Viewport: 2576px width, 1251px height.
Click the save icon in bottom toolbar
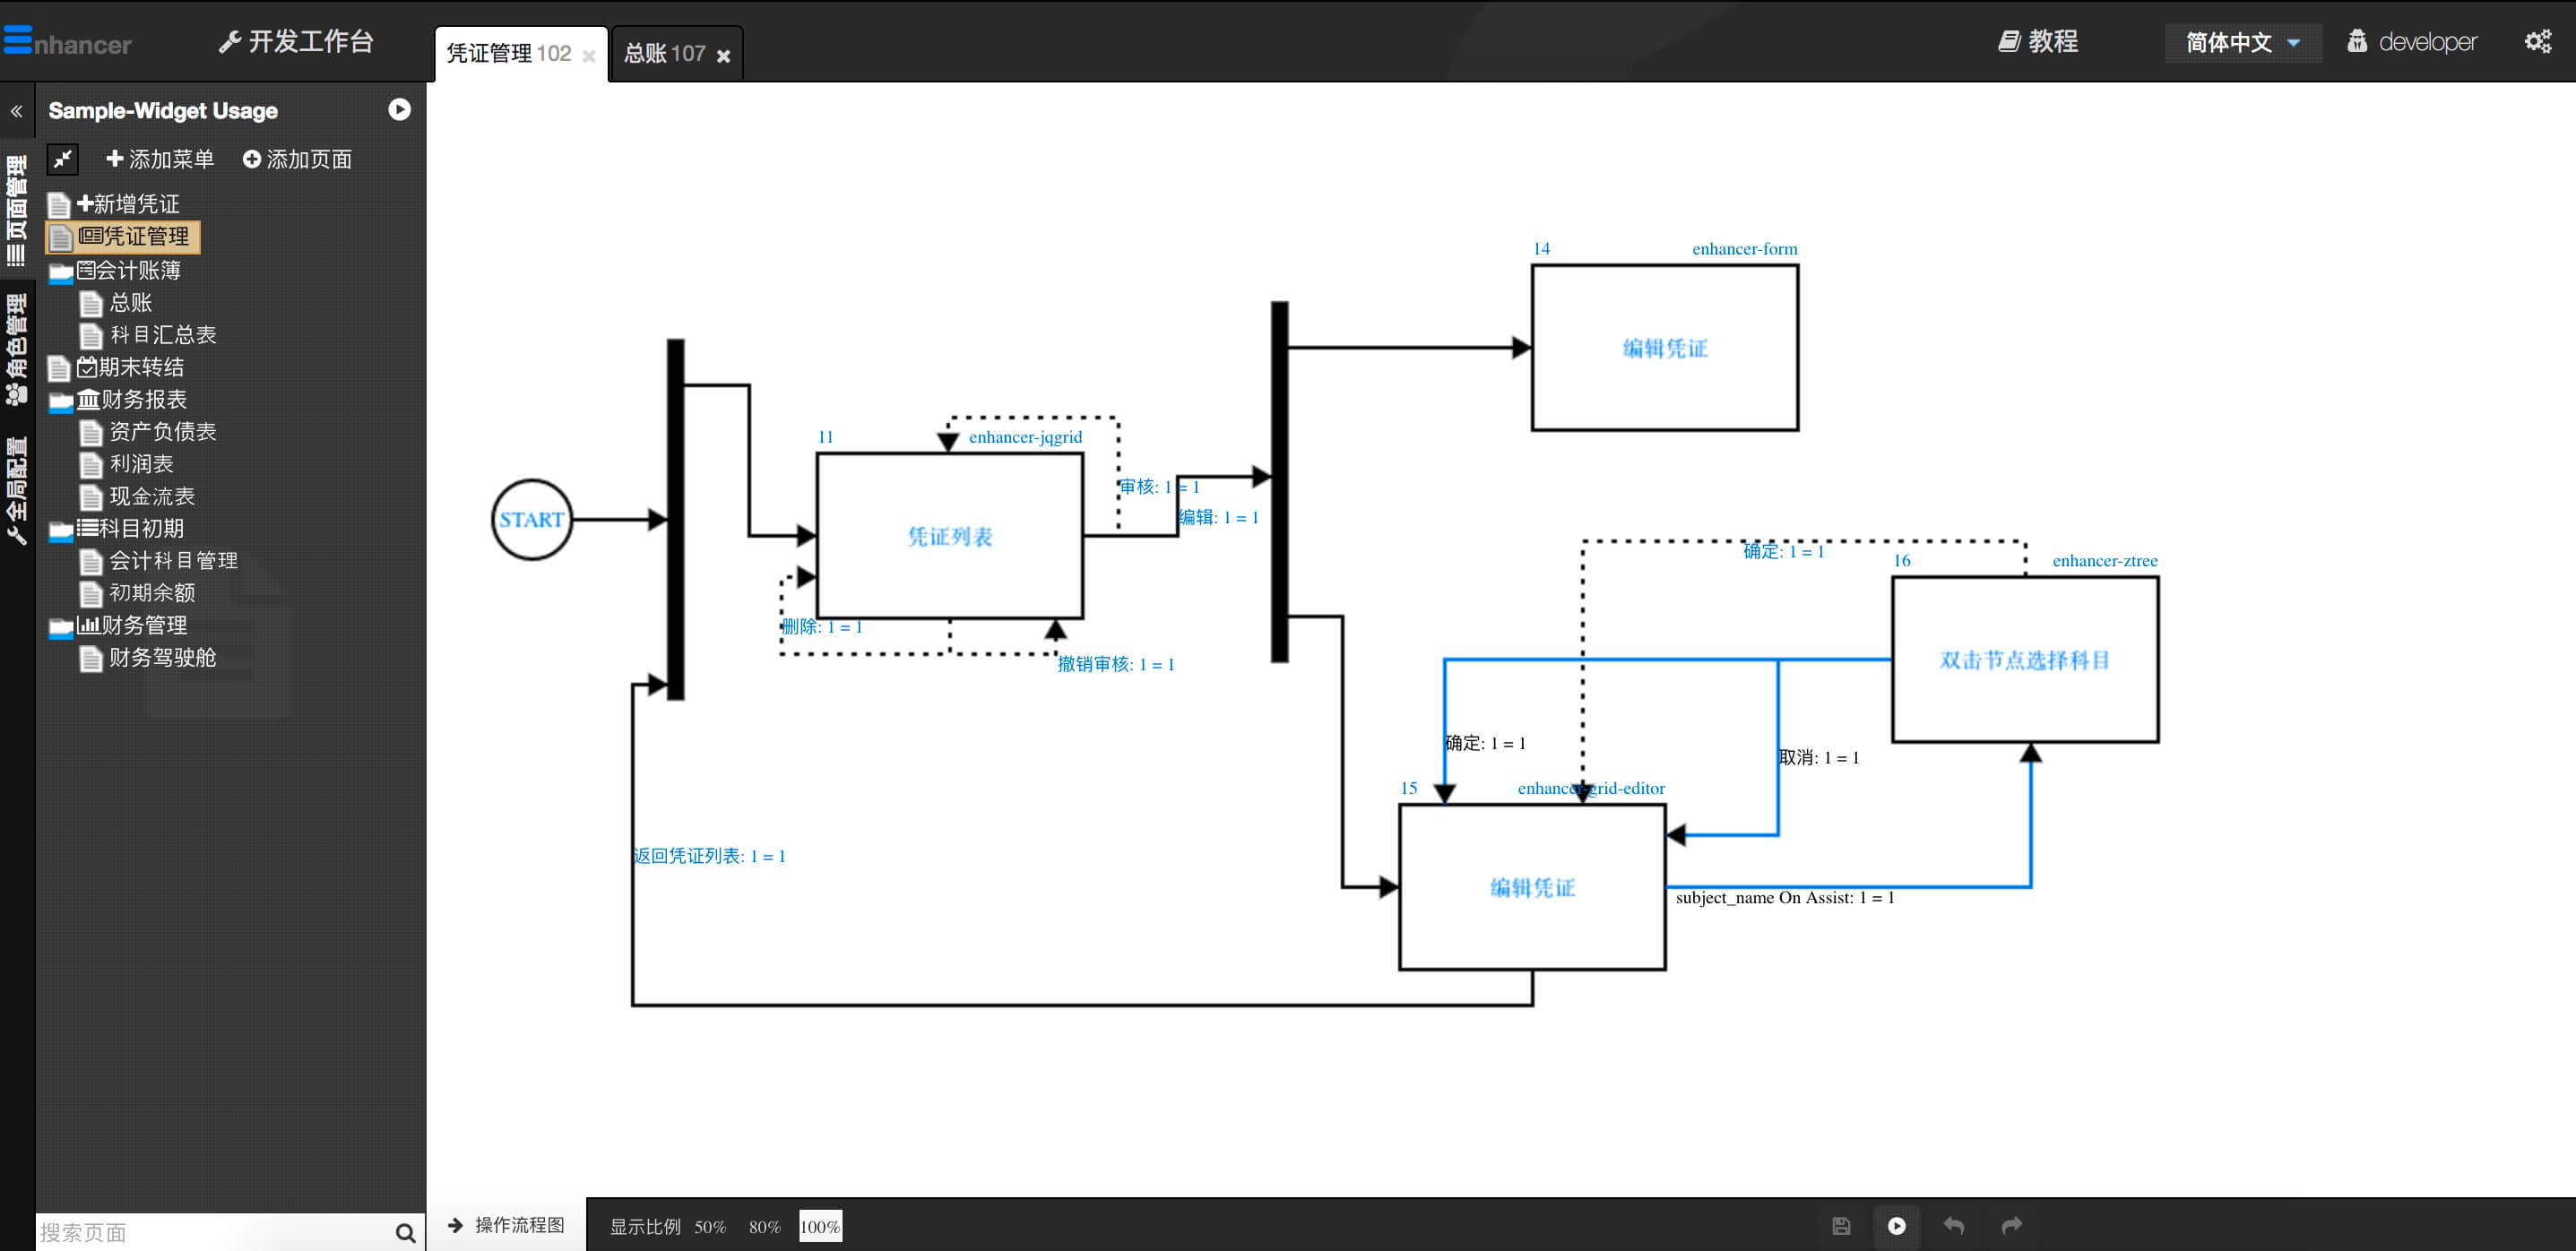1841,1225
